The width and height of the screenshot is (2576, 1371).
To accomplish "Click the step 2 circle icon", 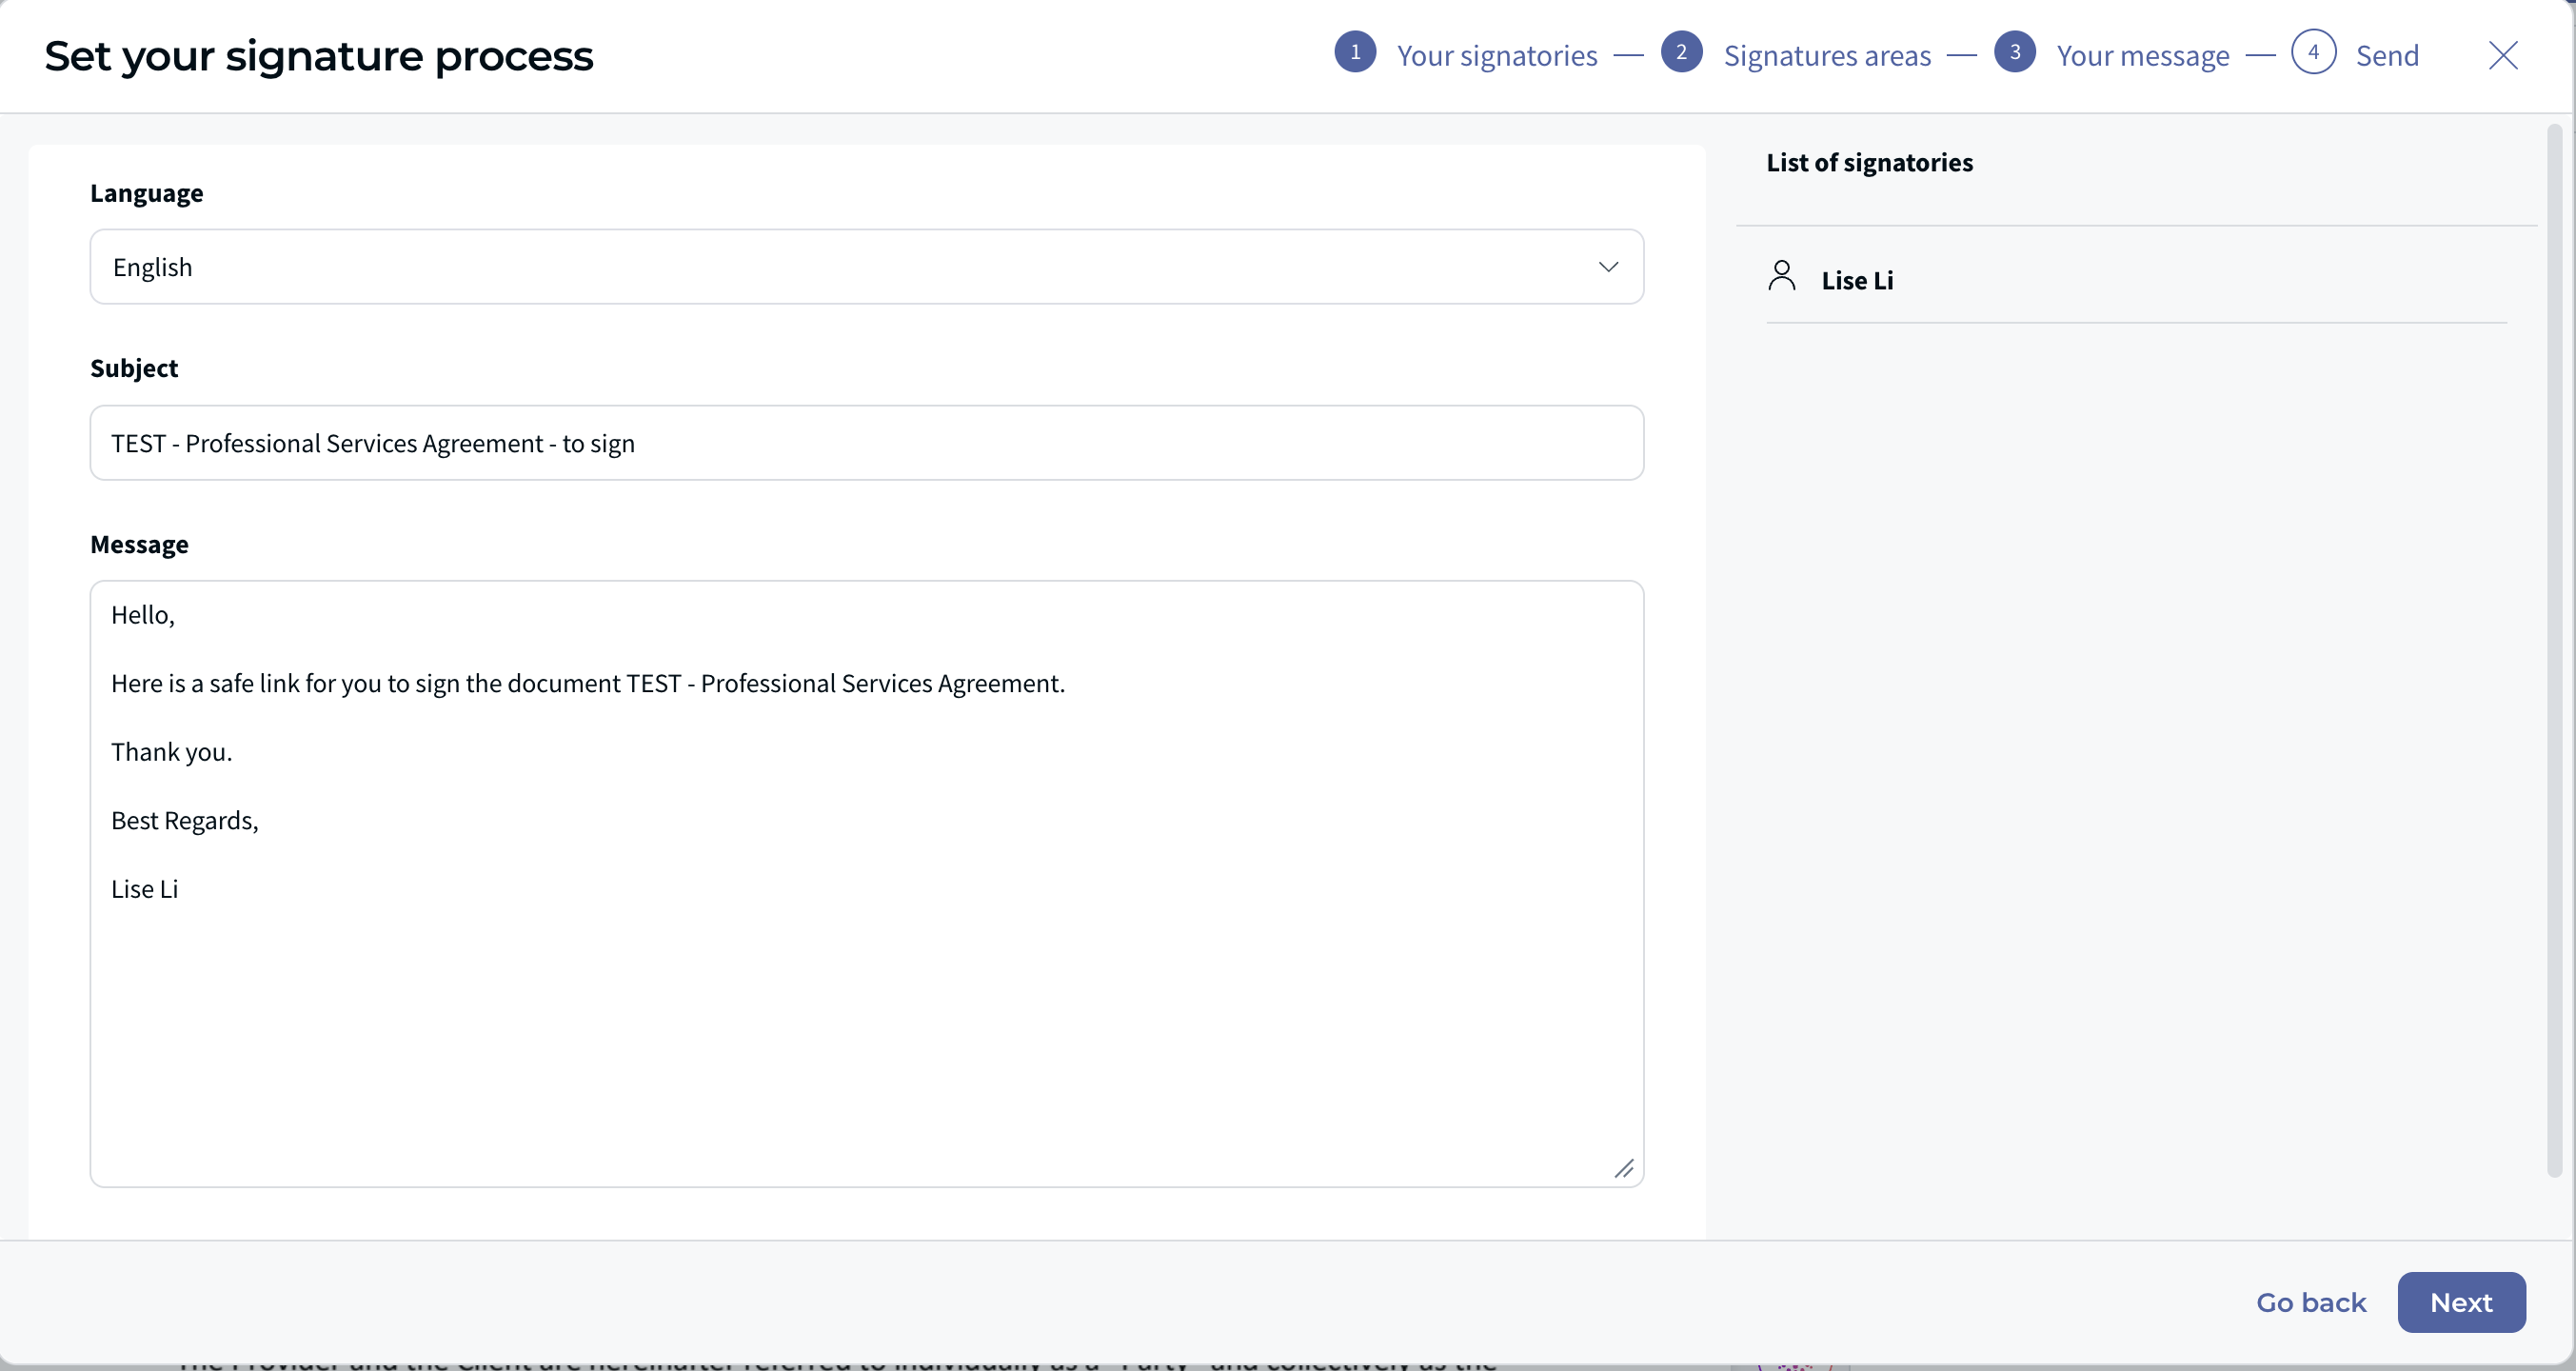I will (1681, 52).
